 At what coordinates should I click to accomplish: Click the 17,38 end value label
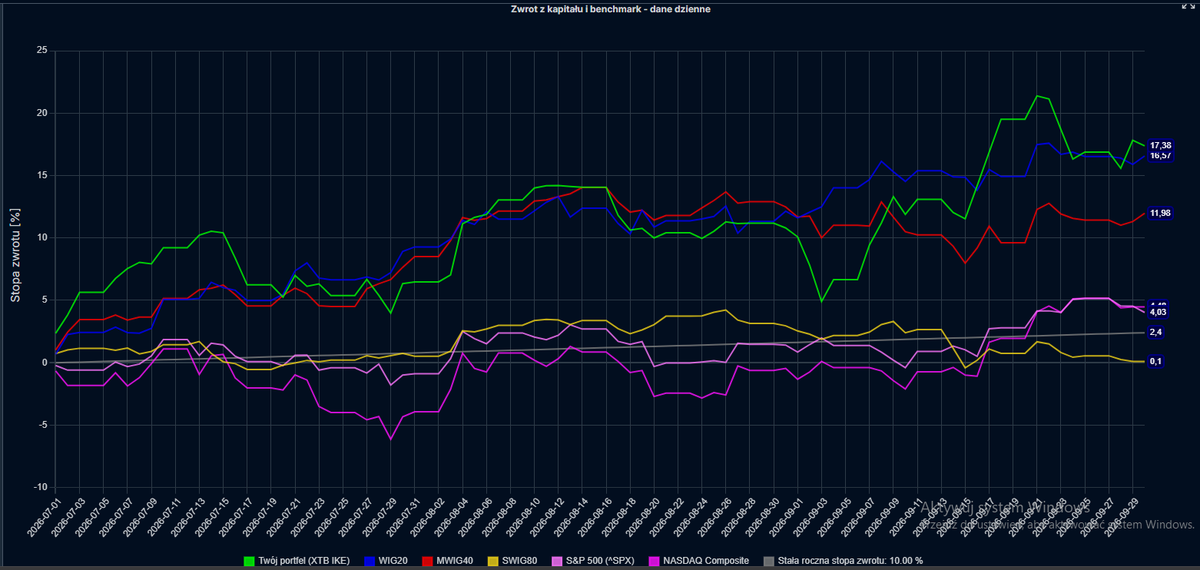(x=1160, y=145)
